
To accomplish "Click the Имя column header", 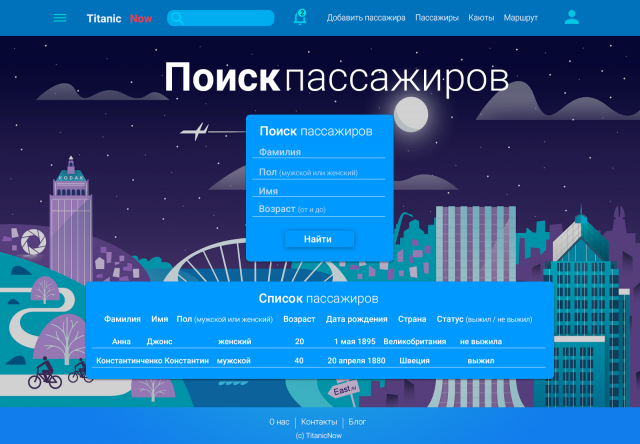I will (x=160, y=319).
